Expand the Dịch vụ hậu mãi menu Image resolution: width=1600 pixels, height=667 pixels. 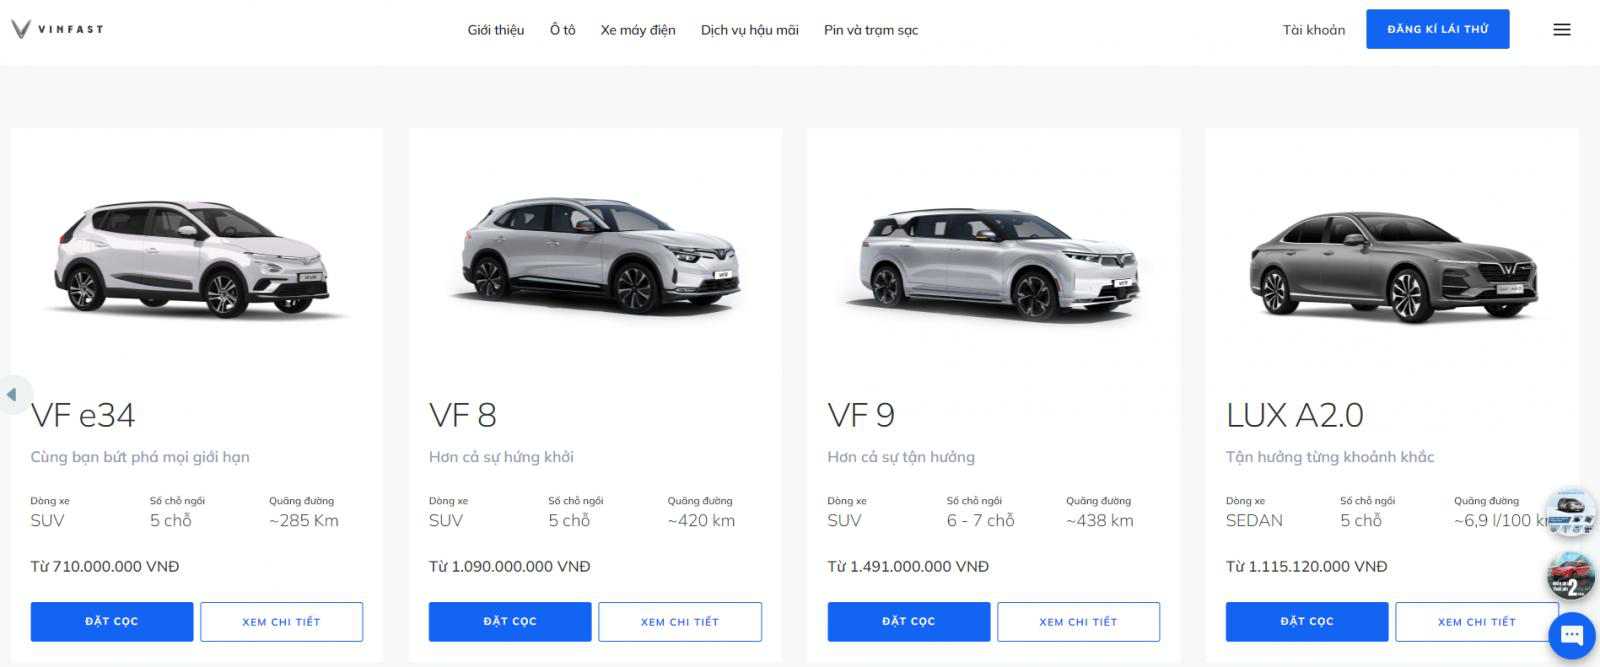(x=749, y=30)
